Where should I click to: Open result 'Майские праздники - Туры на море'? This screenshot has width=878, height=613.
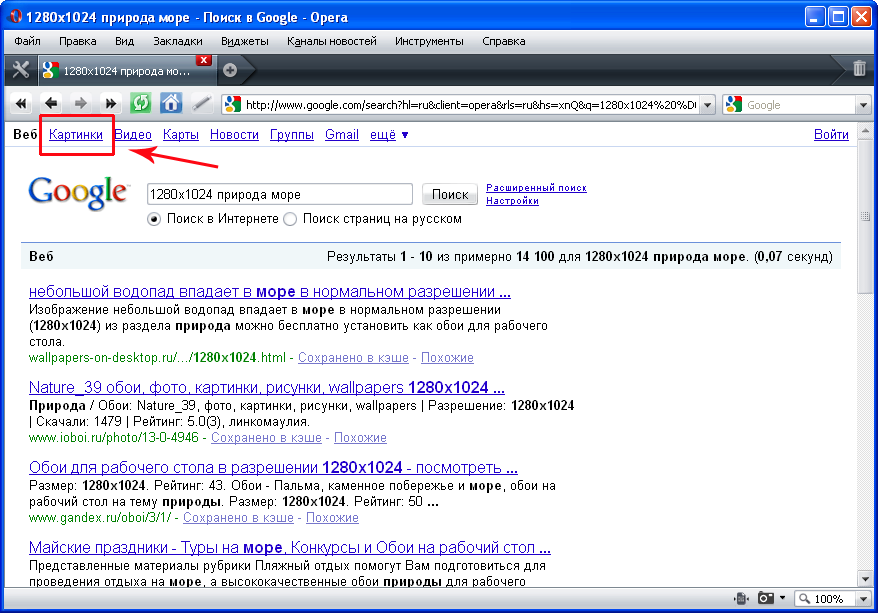coord(289,548)
